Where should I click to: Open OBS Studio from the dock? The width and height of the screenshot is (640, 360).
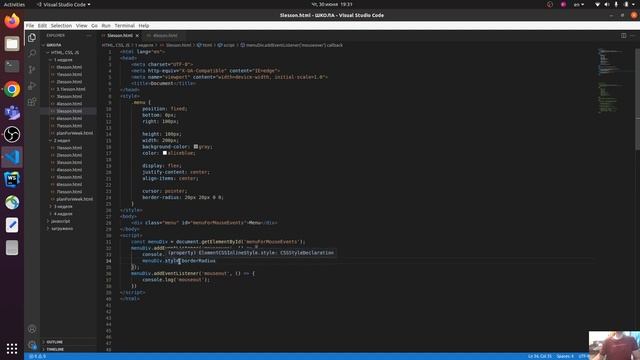(12, 134)
